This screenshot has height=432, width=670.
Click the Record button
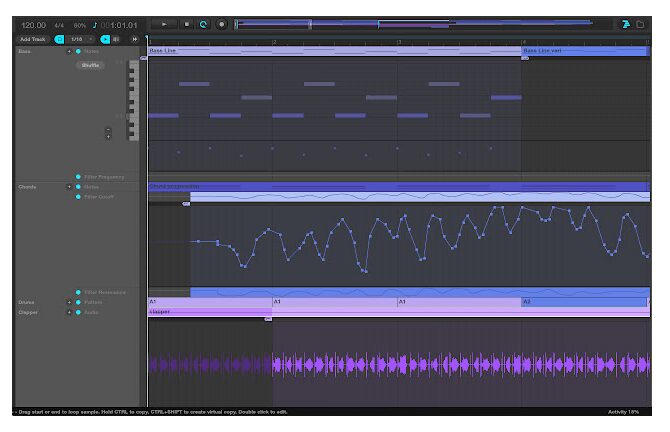(x=221, y=24)
